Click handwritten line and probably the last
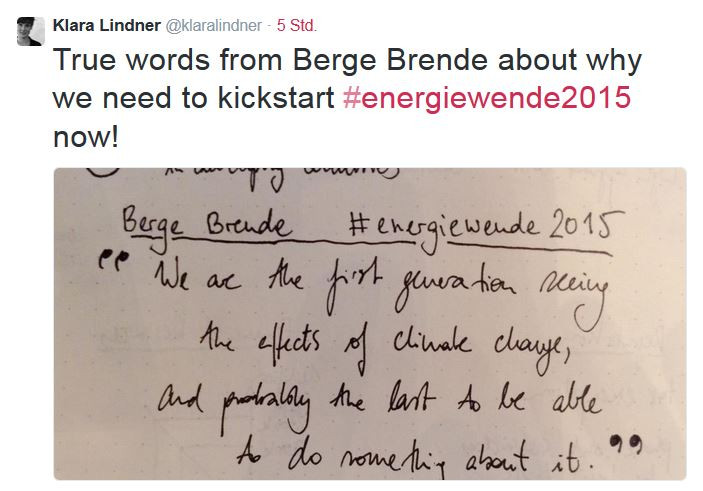This screenshot has height=491, width=703. (379, 405)
